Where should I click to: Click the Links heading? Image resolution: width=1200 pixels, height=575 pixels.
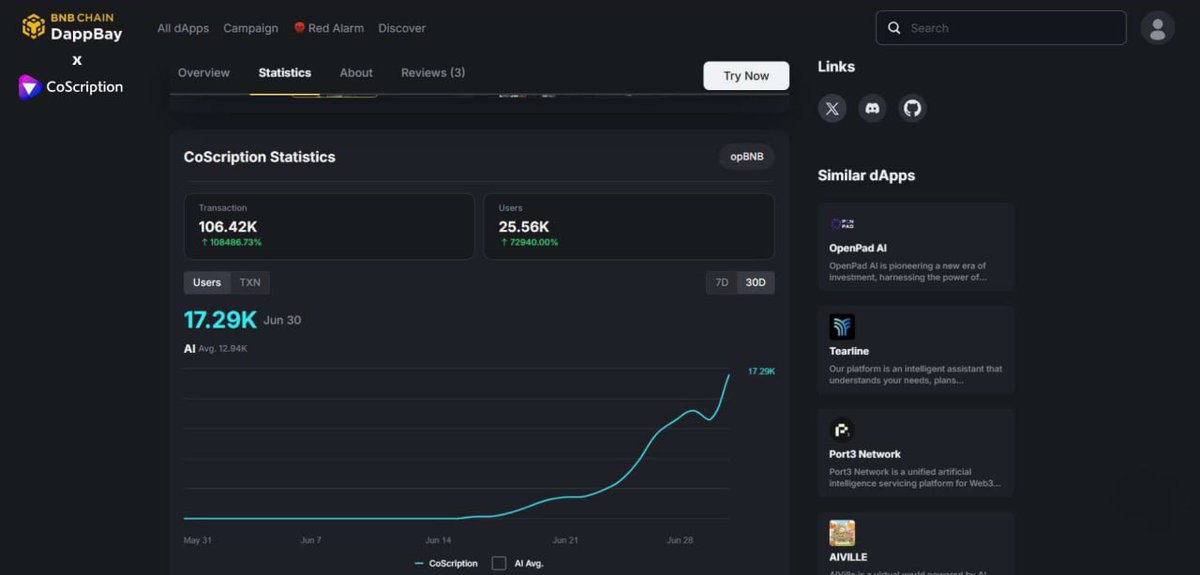point(836,66)
